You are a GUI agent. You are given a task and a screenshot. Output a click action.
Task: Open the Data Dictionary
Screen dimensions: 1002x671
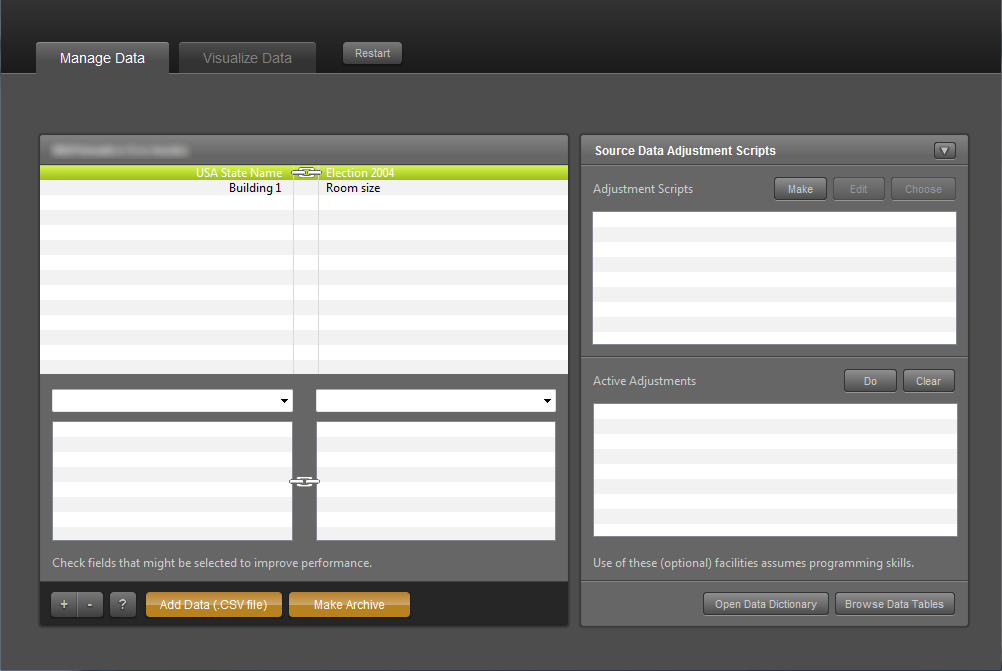tap(766, 604)
